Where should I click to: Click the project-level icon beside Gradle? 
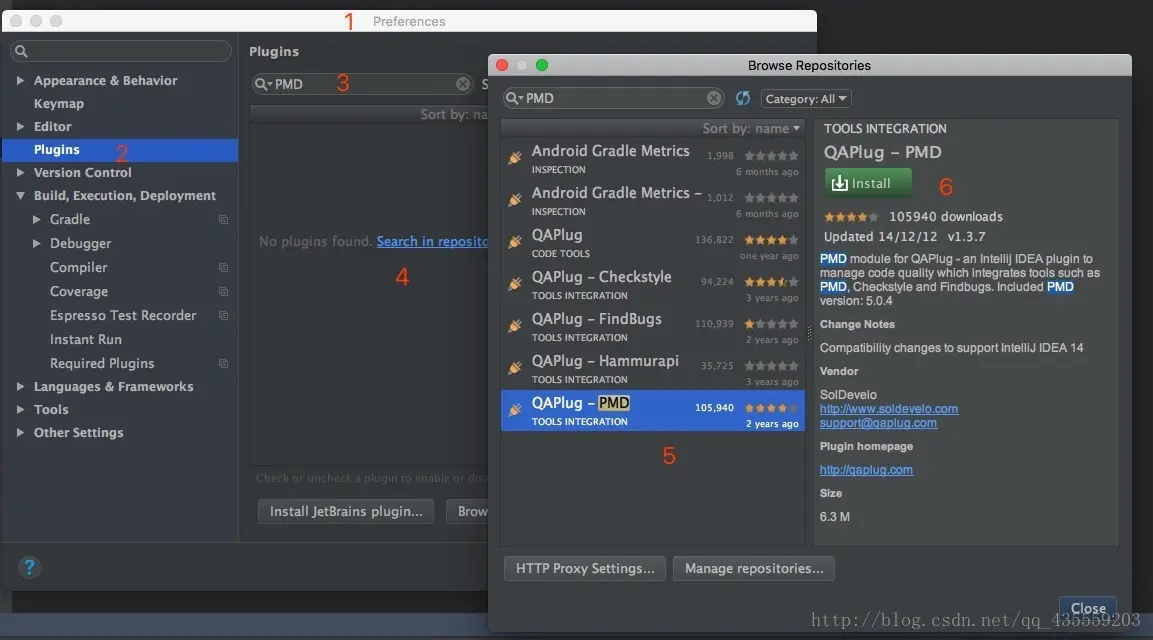click(x=223, y=219)
